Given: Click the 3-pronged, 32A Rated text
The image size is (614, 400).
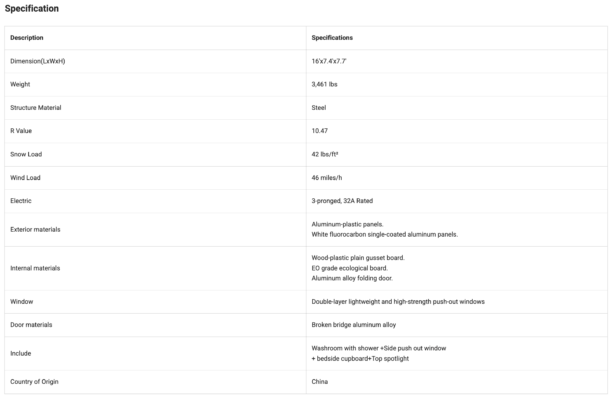Looking at the screenshot, I should 342,201.
